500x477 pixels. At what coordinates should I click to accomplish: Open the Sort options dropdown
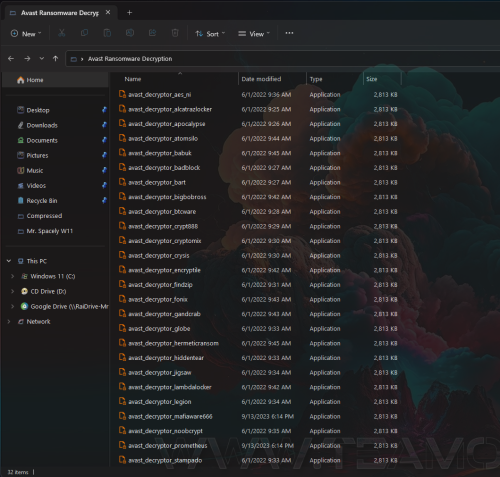[210, 34]
